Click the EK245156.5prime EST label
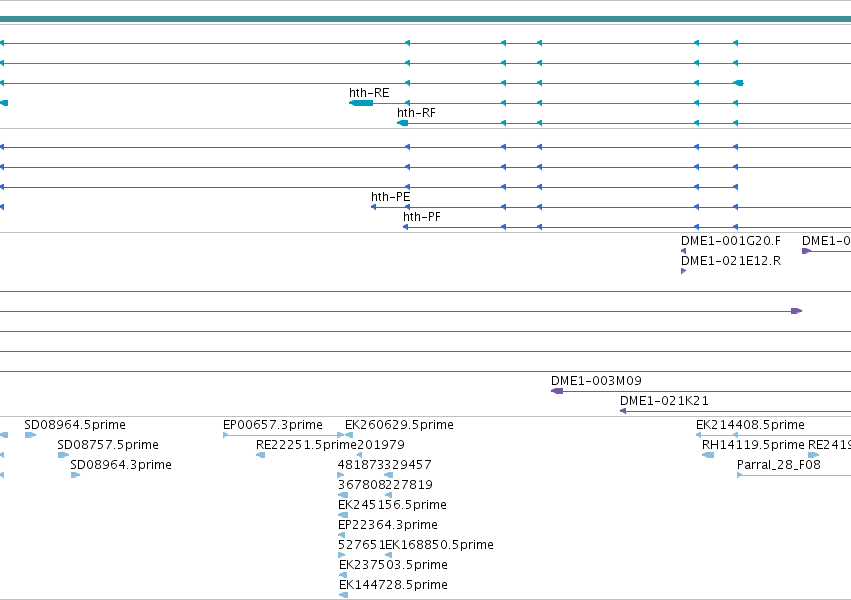The image size is (851, 600). coord(392,505)
